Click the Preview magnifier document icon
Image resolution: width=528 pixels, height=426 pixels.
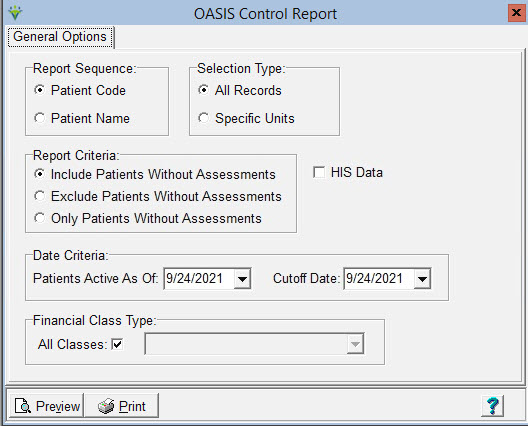tap(23, 406)
